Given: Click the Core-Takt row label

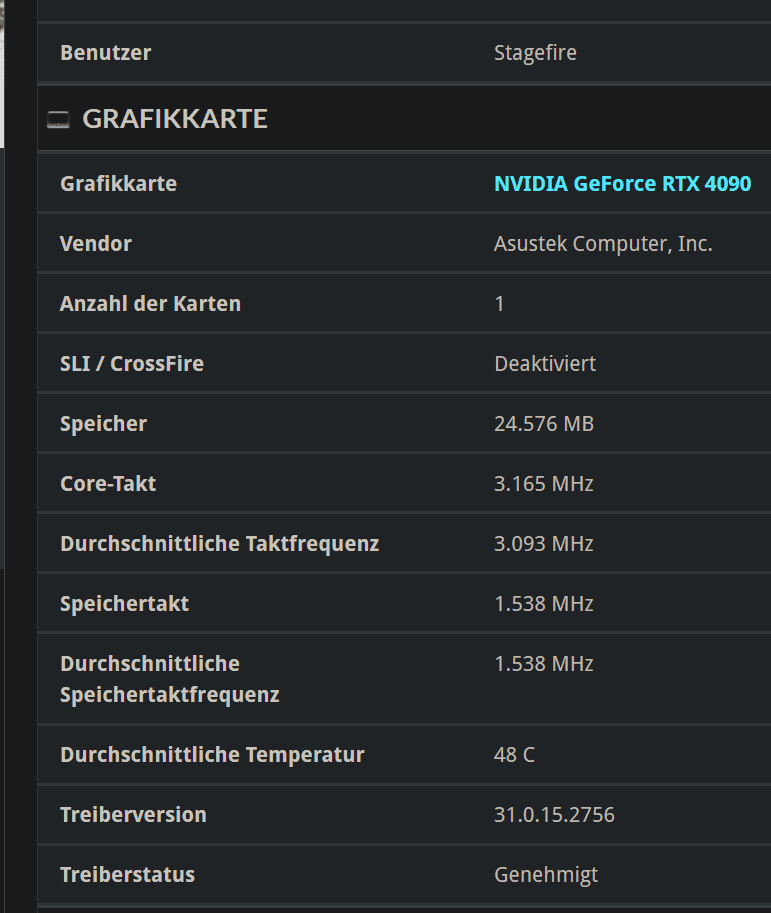Looking at the screenshot, I should tap(108, 484).
